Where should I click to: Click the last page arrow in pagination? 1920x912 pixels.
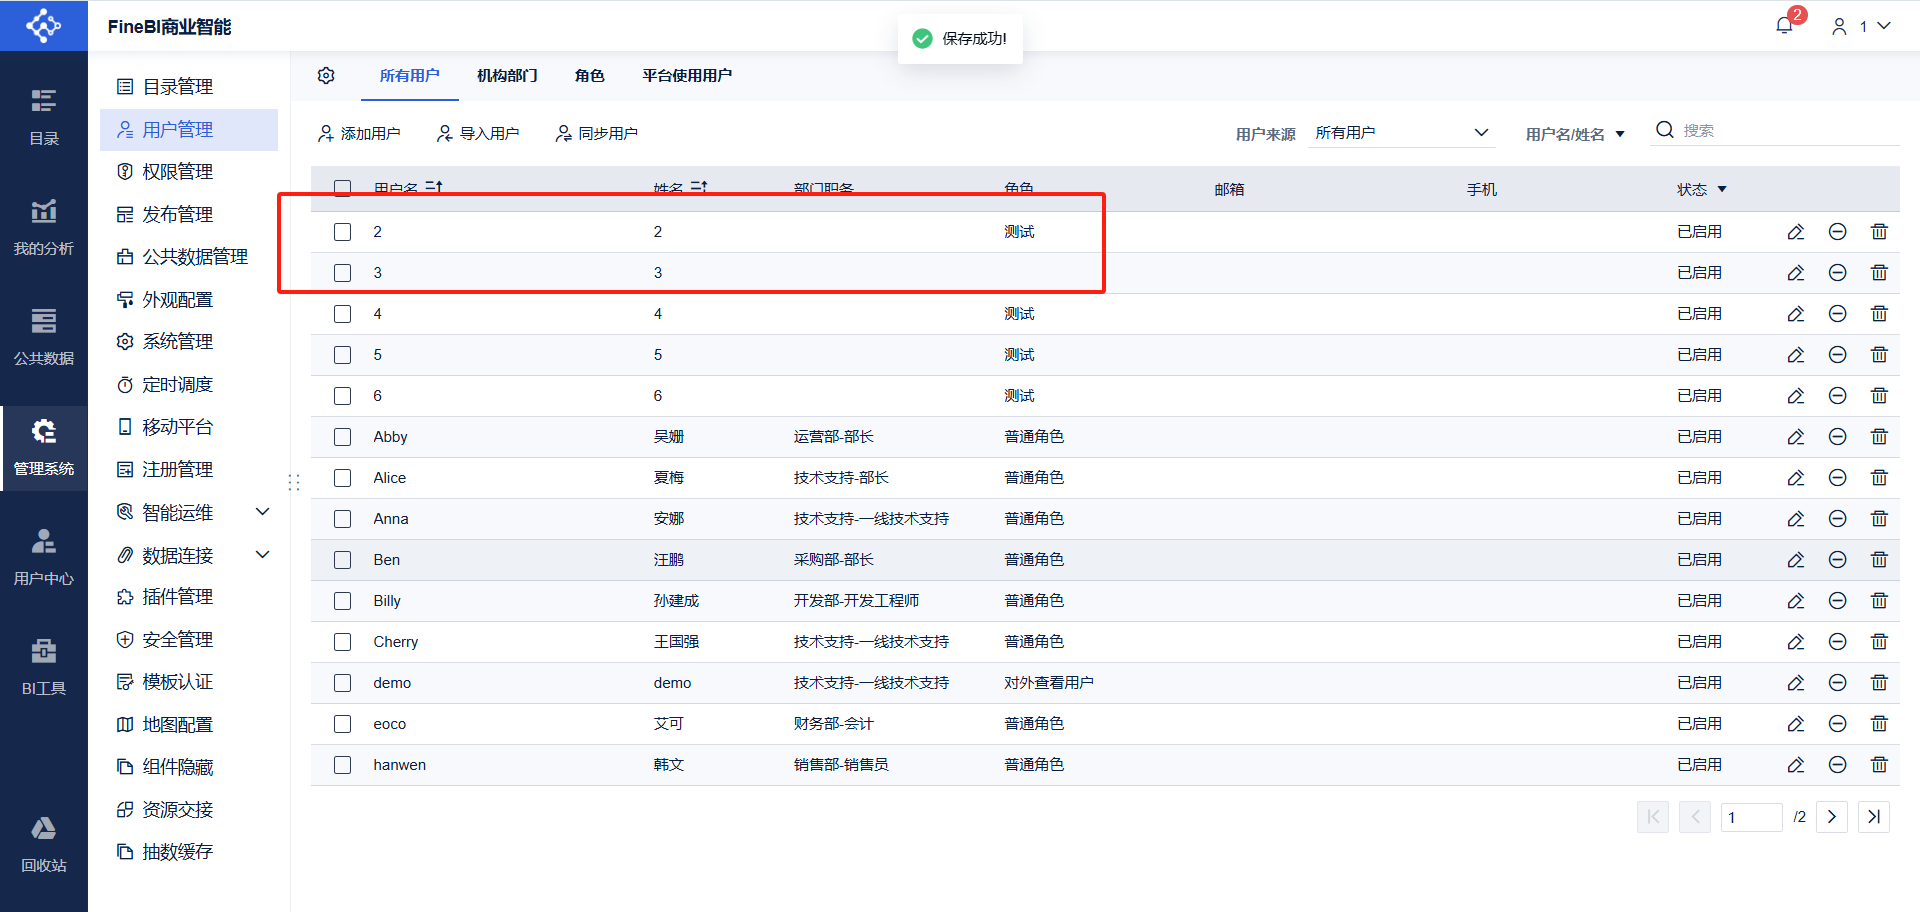point(1874,817)
